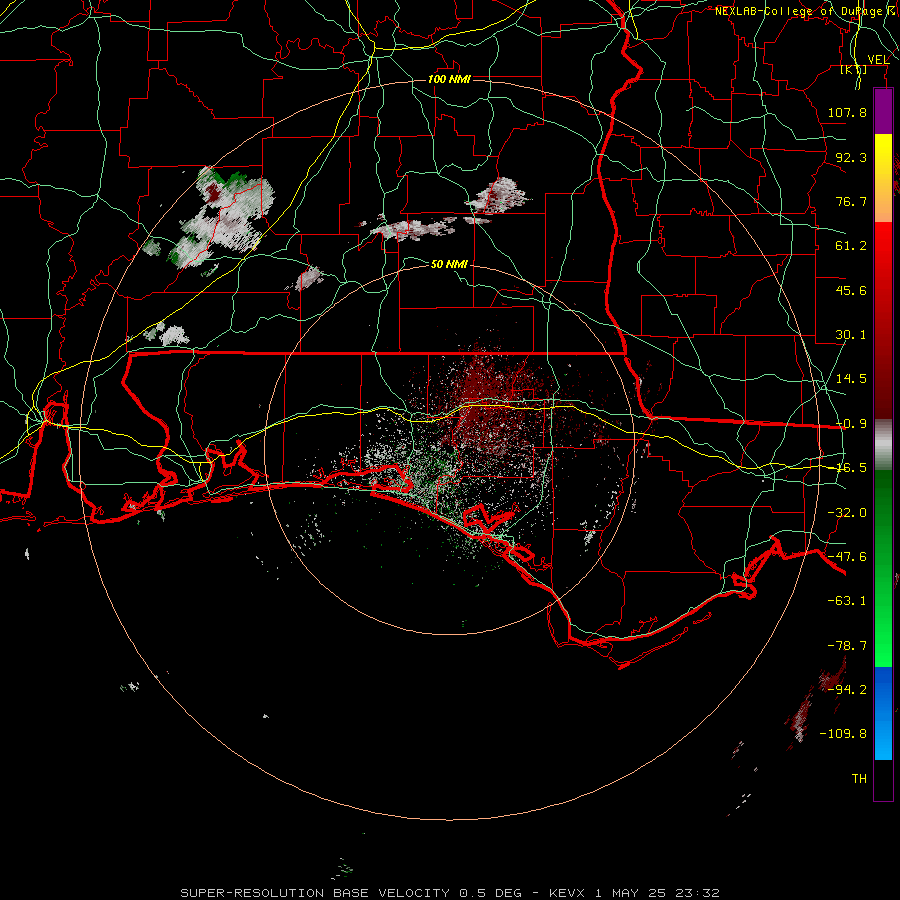Screen dimensions: 900x900
Task: Click the Super-Resolution Base Velocity caption
Action: pyautogui.click(x=449, y=893)
